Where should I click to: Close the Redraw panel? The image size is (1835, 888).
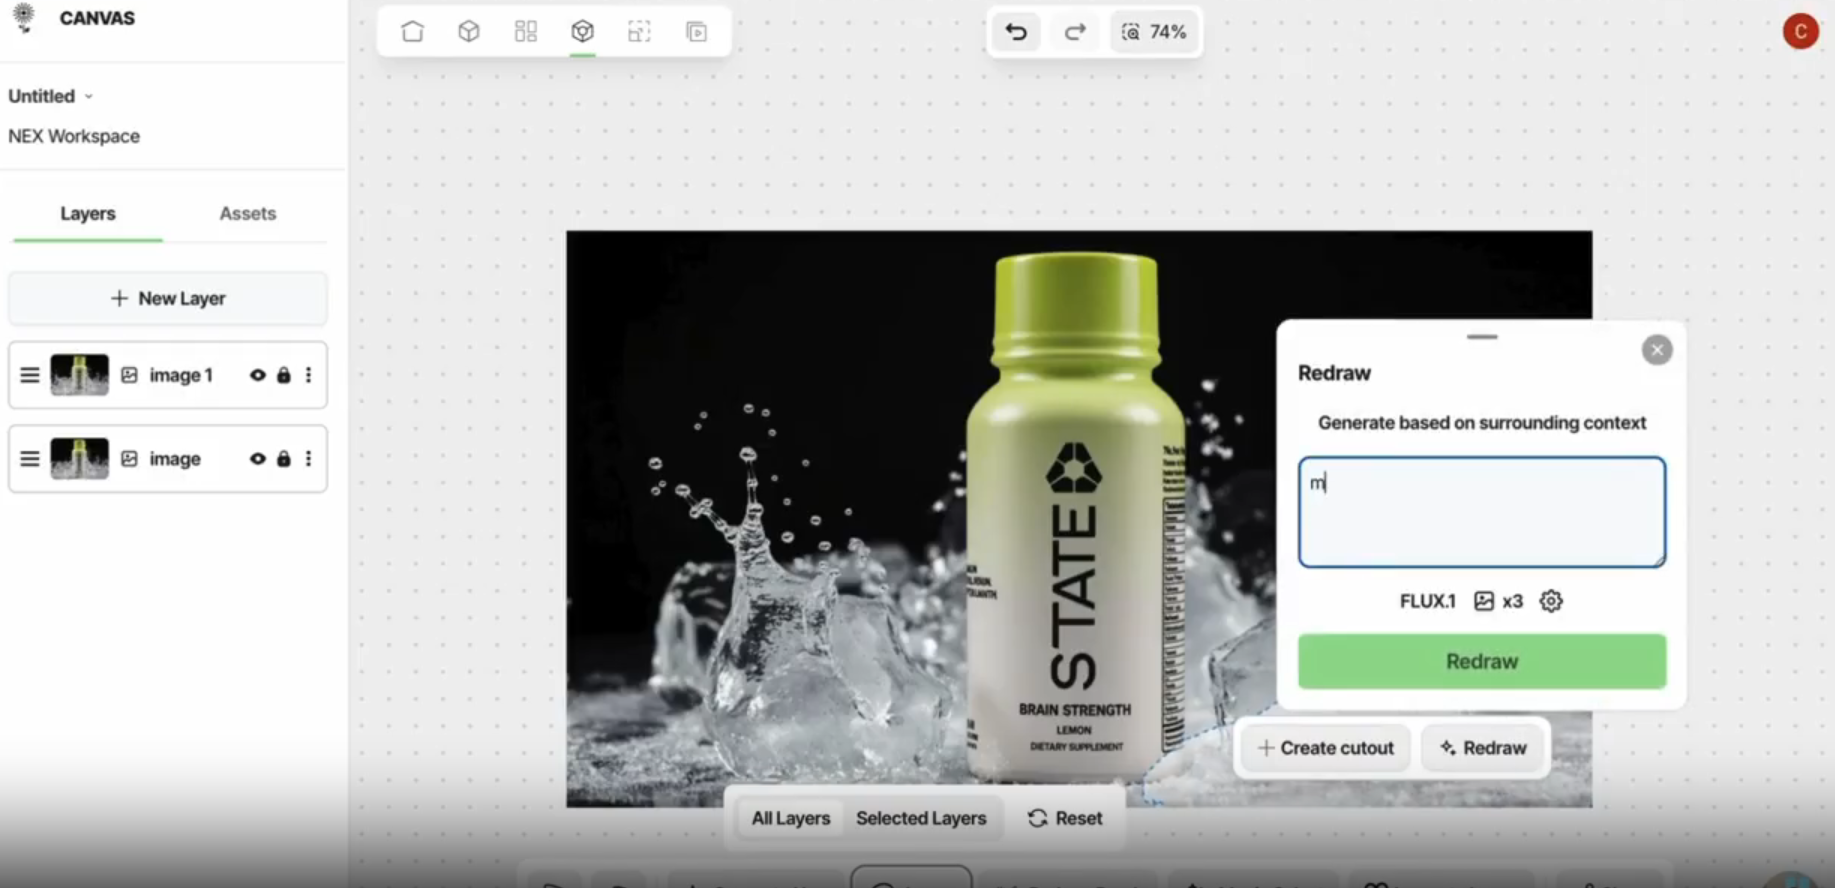tap(1657, 350)
